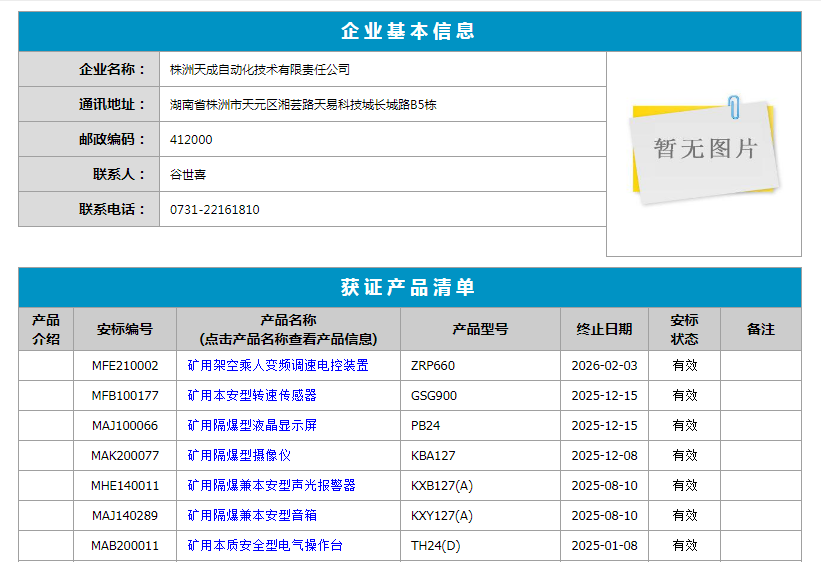Select product model KBA127
This screenshot has width=821, height=562.
point(433,456)
